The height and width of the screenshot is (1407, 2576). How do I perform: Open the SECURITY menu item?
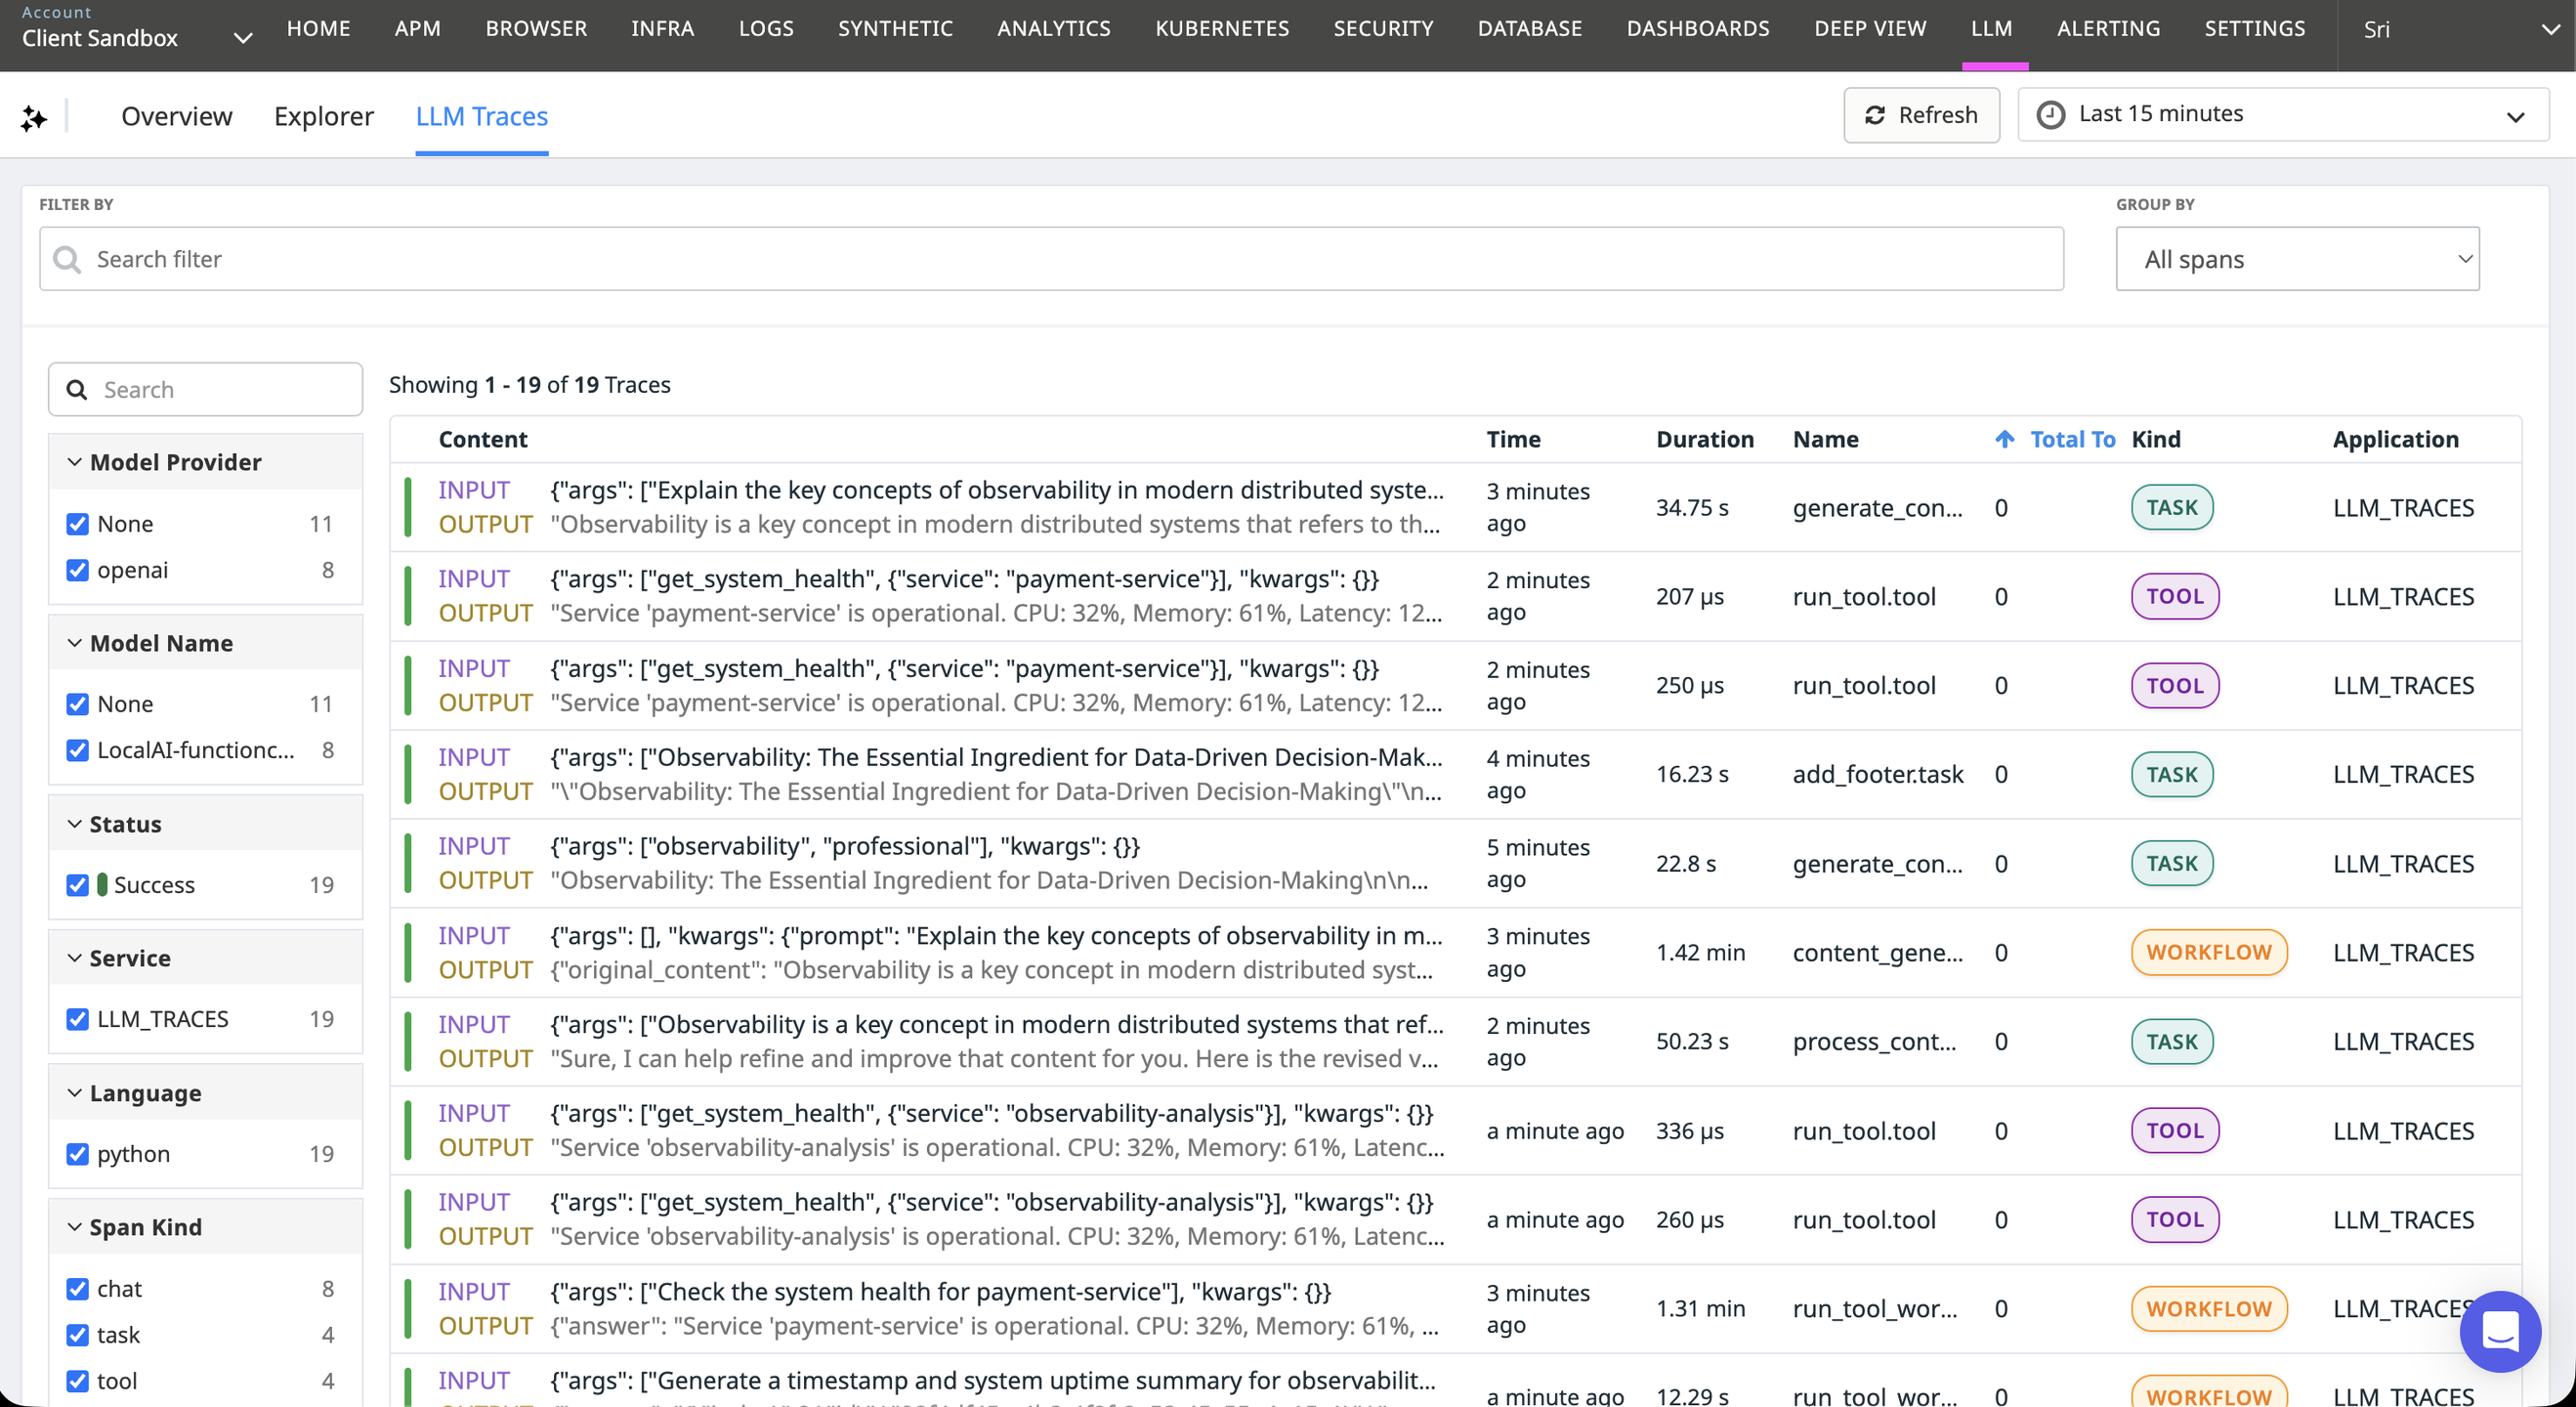pyautogui.click(x=1383, y=29)
